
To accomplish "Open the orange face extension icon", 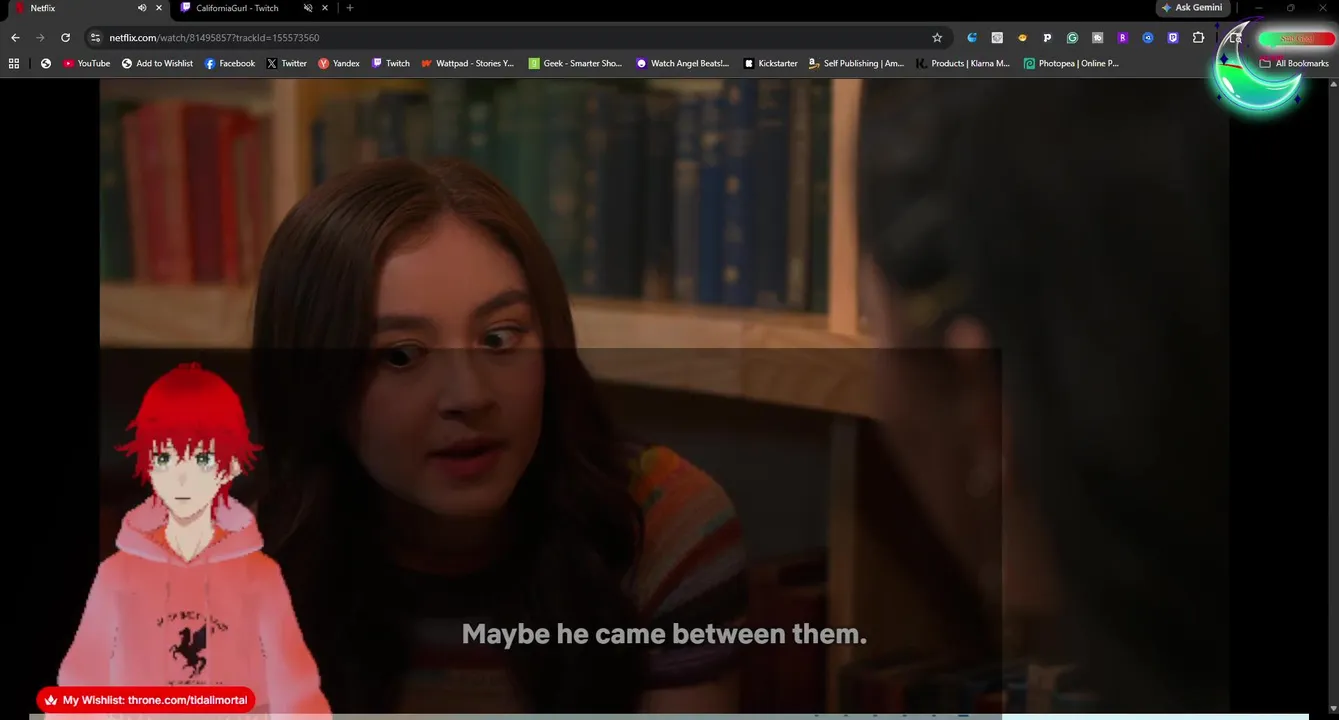I will pyautogui.click(x=1022, y=38).
